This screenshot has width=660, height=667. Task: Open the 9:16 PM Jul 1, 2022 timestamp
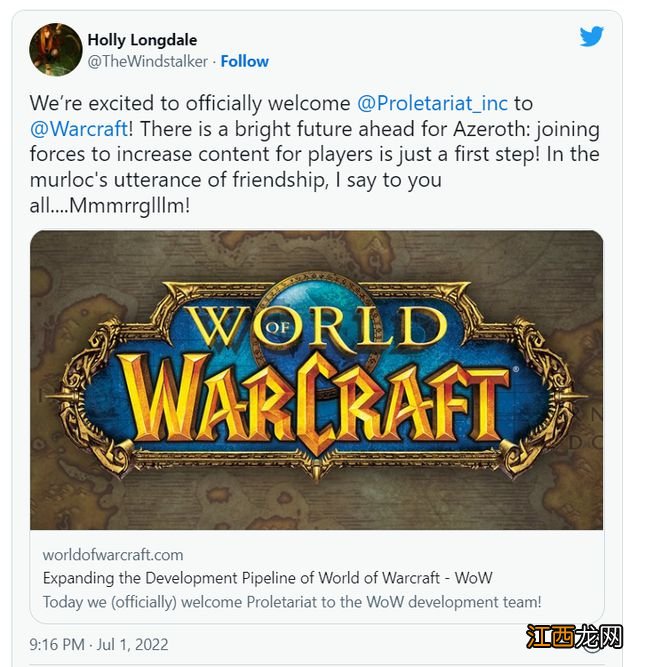pyautogui.click(x=99, y=644)
